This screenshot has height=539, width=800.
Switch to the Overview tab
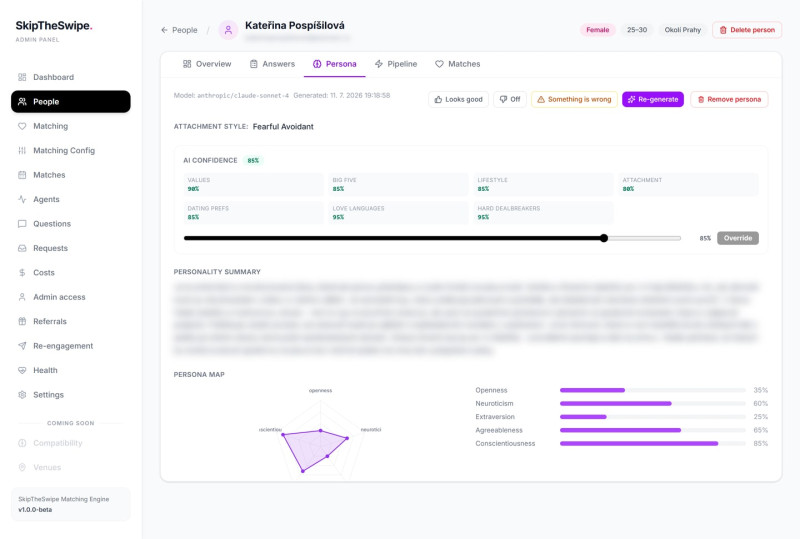coord(207,64)
